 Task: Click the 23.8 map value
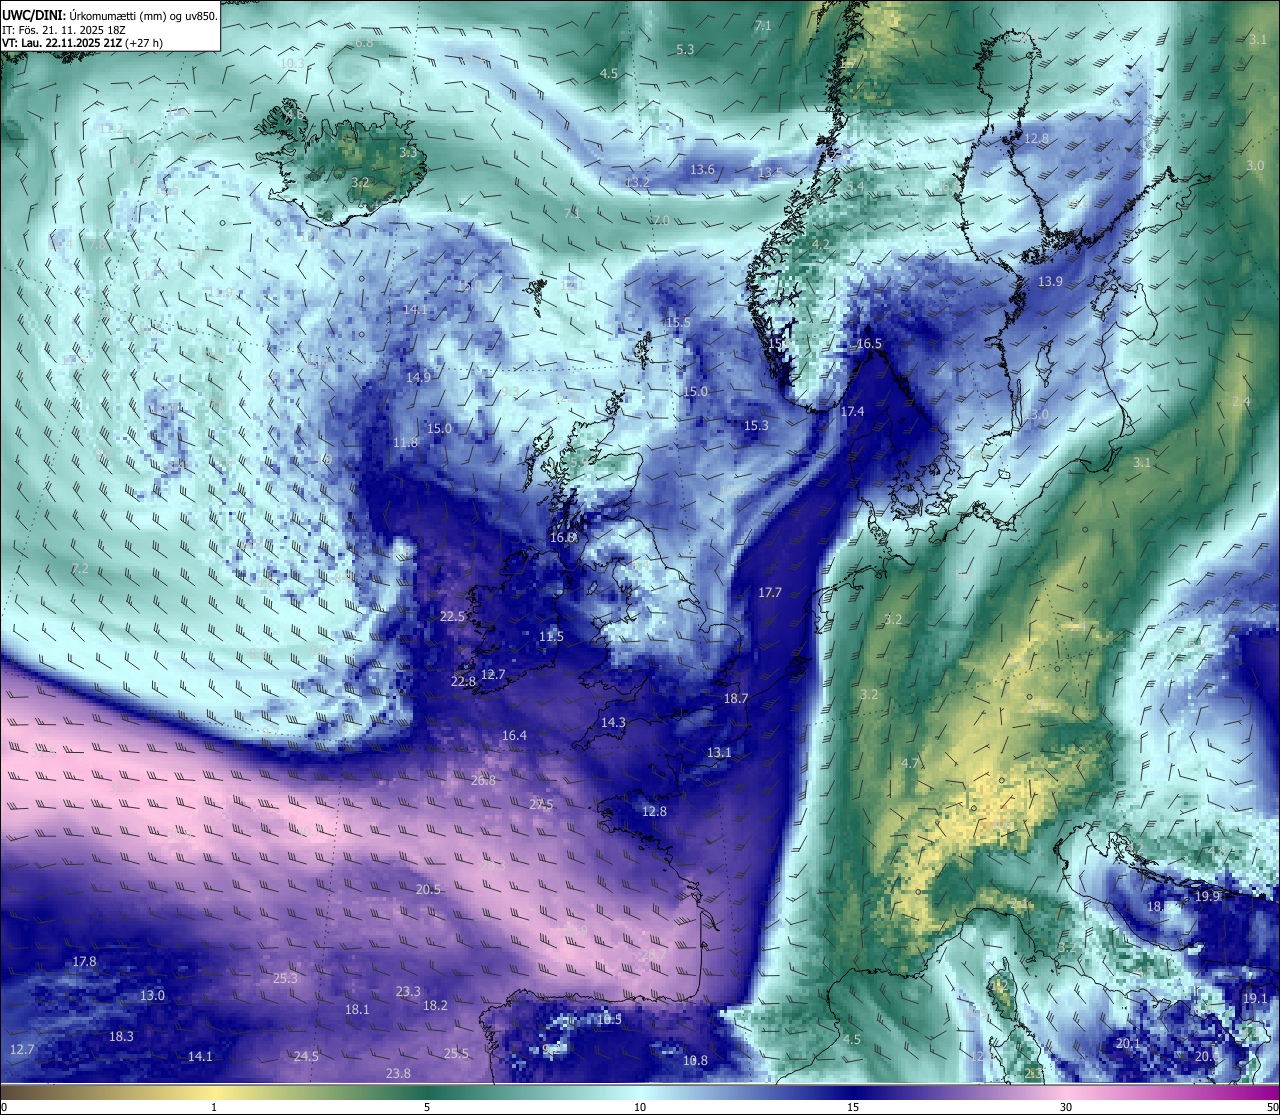tap(398, 1074)
